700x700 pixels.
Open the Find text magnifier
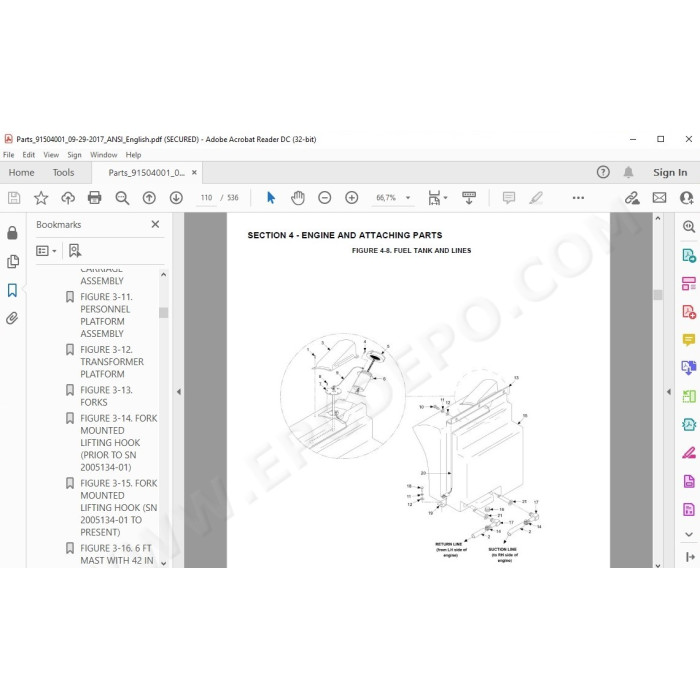pyautogui.click(x=122, y=198)
